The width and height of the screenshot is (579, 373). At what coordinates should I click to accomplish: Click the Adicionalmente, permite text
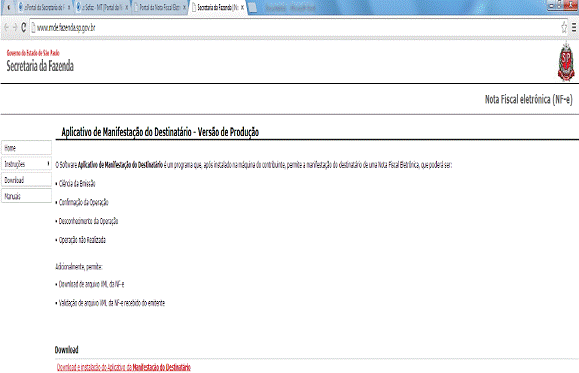coord(78,267)
